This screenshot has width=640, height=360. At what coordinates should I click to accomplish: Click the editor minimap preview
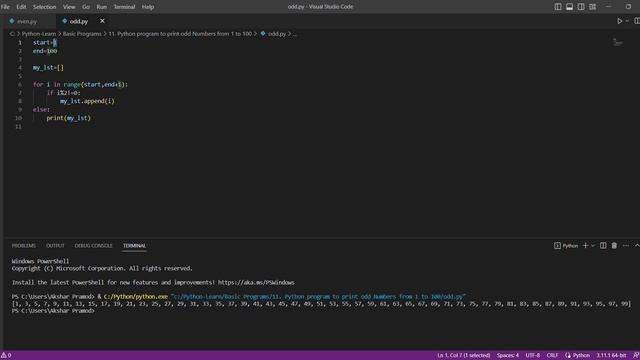[x=618, y=42]
